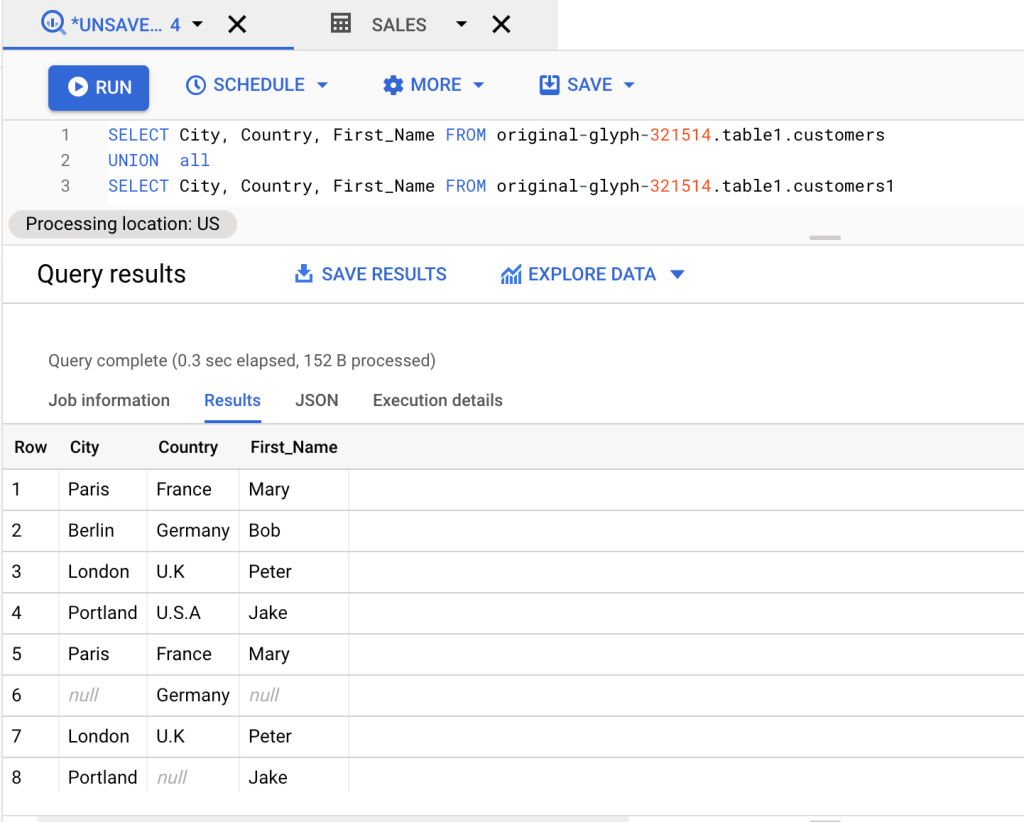Click the Row column header
Image resolution: width=1024 pixels, height=822 pixels.
tap(31, 447)
